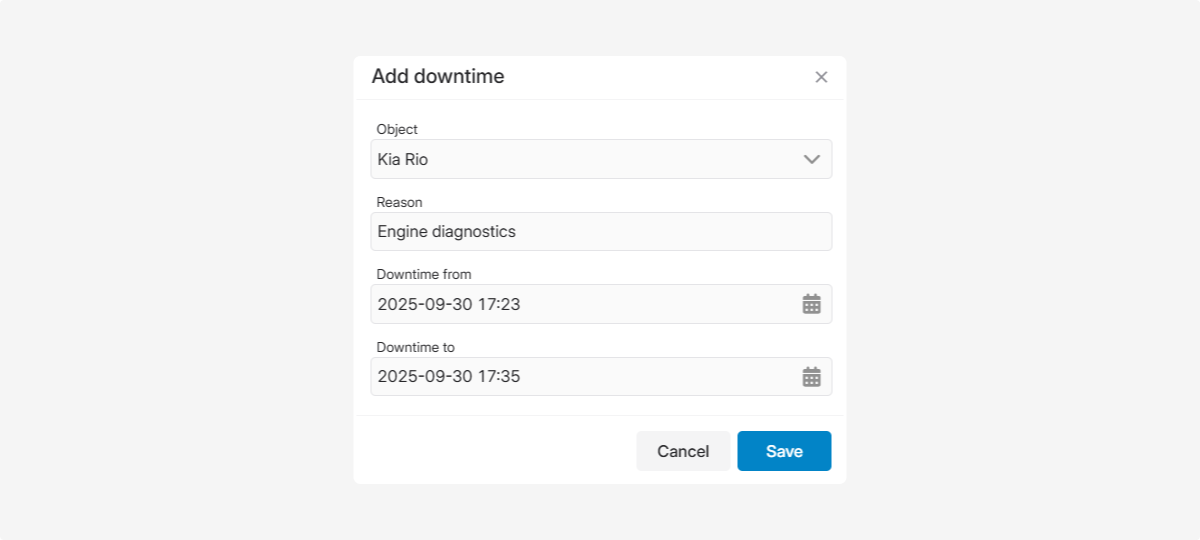Screen dimensions: 1200x540
Task: Click the Engine diagnostics text in Reason
Action: pos(446,232)
